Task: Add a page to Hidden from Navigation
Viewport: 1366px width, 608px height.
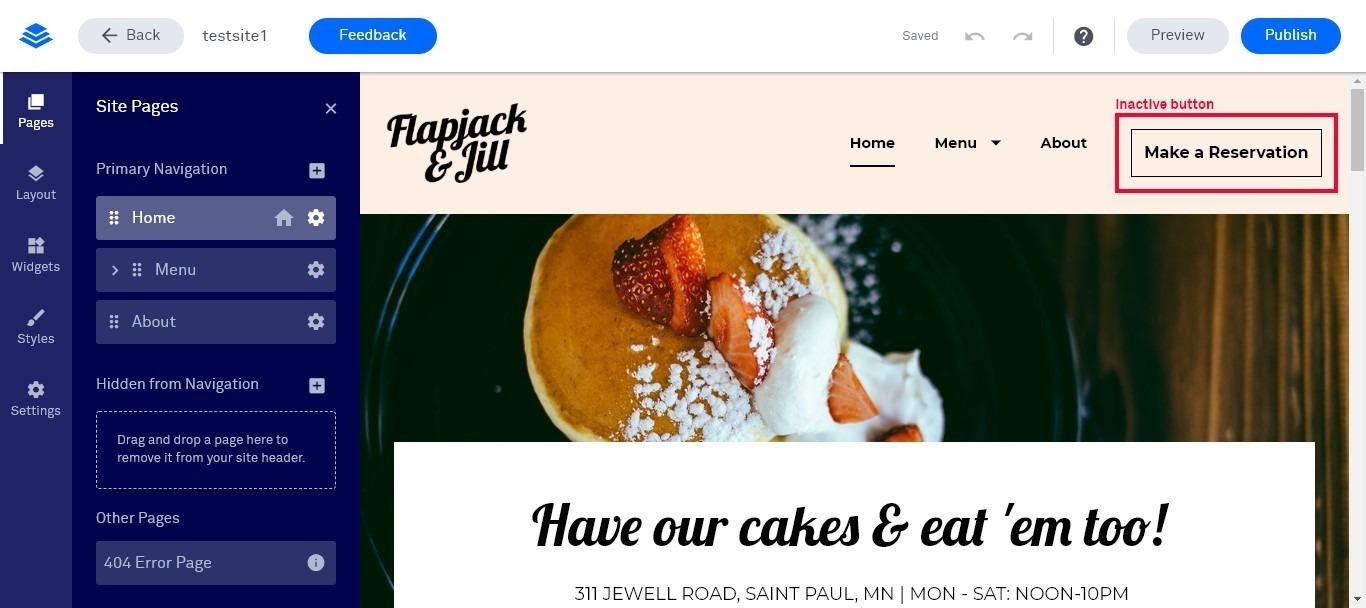Action: 317,386
